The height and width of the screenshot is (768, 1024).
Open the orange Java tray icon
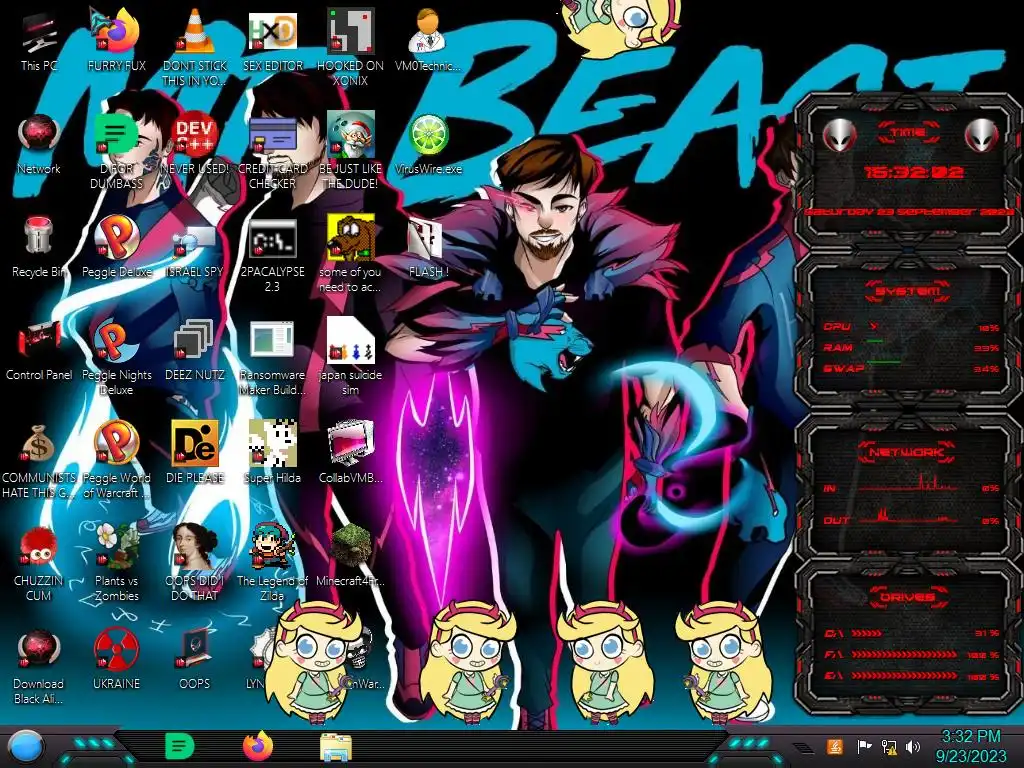[835, 746]
